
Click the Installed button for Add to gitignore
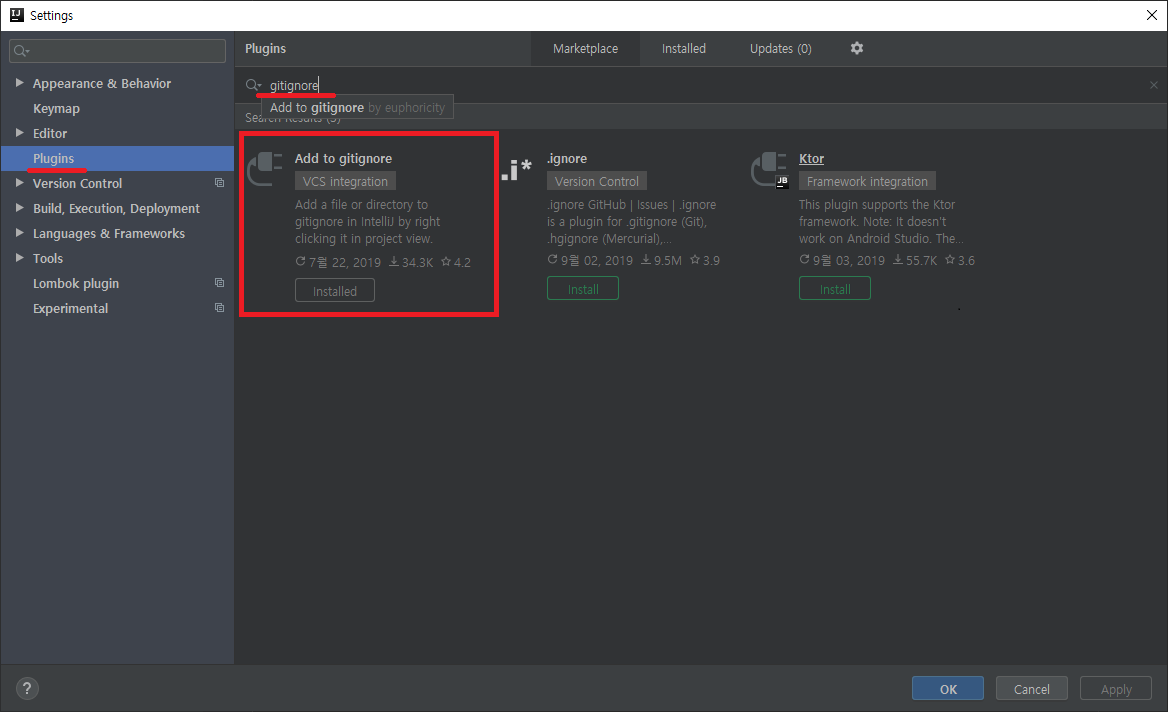coord(334,290)
